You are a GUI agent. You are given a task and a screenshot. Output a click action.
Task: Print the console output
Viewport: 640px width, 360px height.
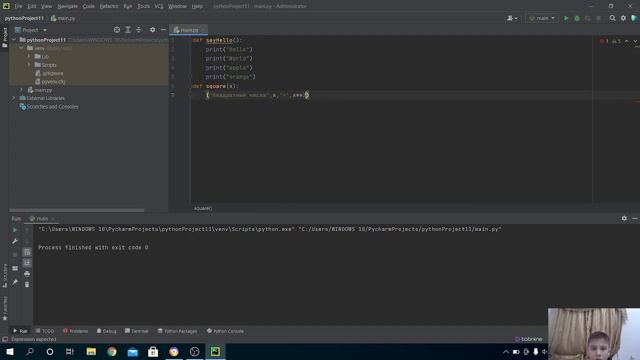click(27, 273)
